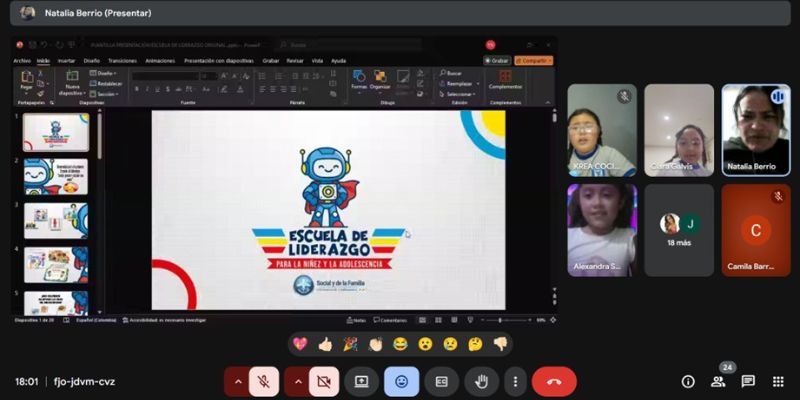Switch to the Insertar ribbon tab
Image resolution: width=800 pixels, height=400 pixels.
[66, 61]
